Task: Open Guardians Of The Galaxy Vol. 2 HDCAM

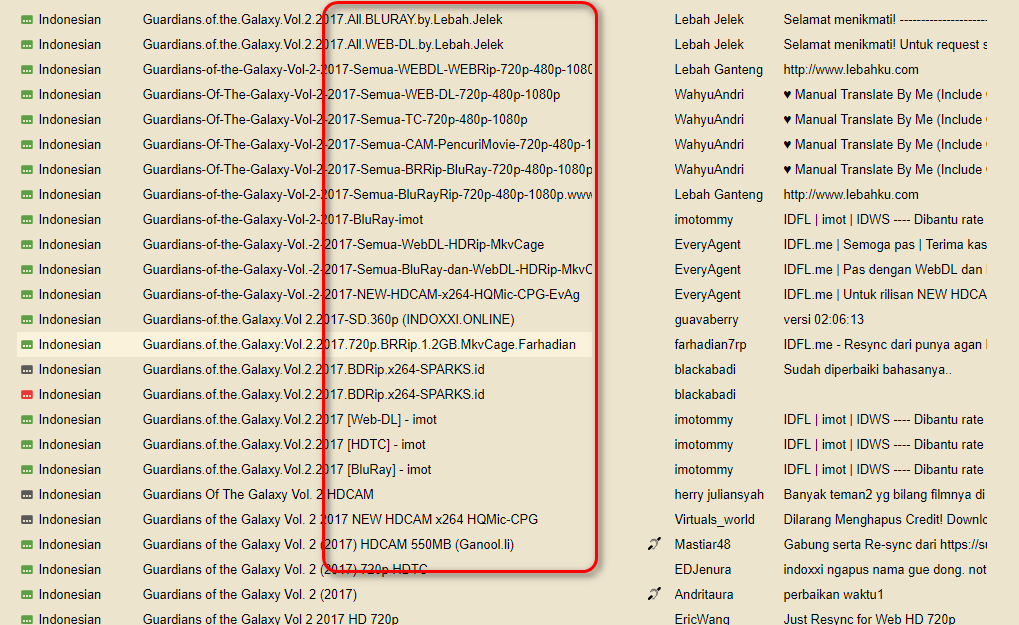Action: click(258, 494)
